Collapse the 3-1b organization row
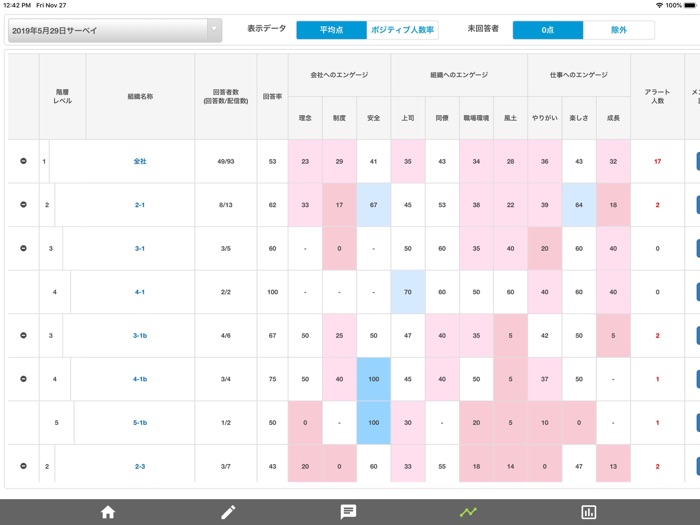The image size is (700, 525). 24,336
